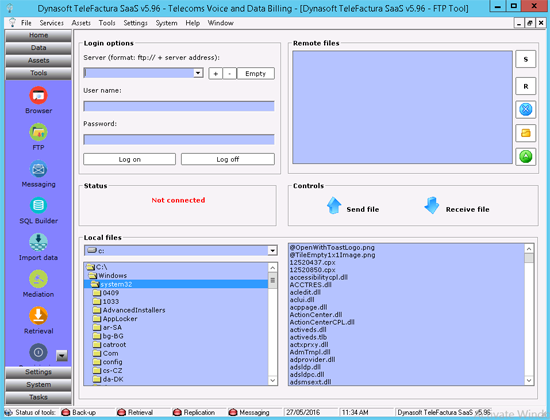Open the Import data icon

38,242
